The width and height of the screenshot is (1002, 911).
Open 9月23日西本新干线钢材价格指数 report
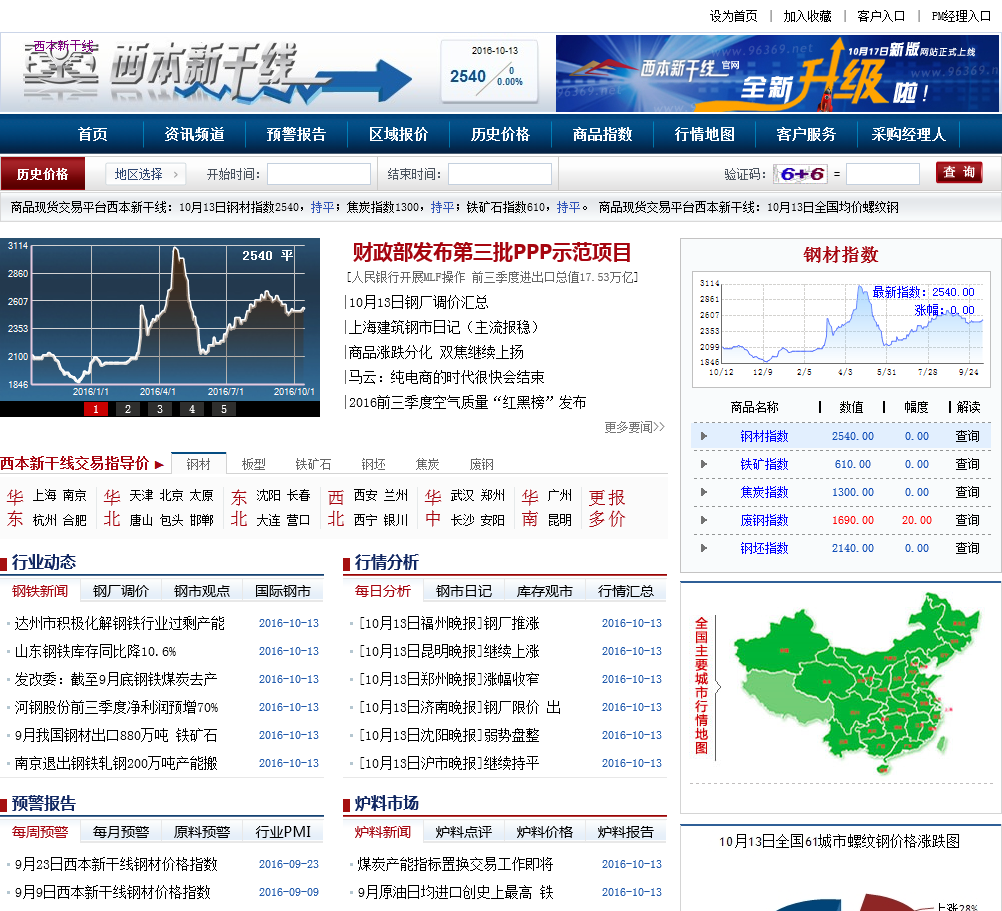click(116, 864)
